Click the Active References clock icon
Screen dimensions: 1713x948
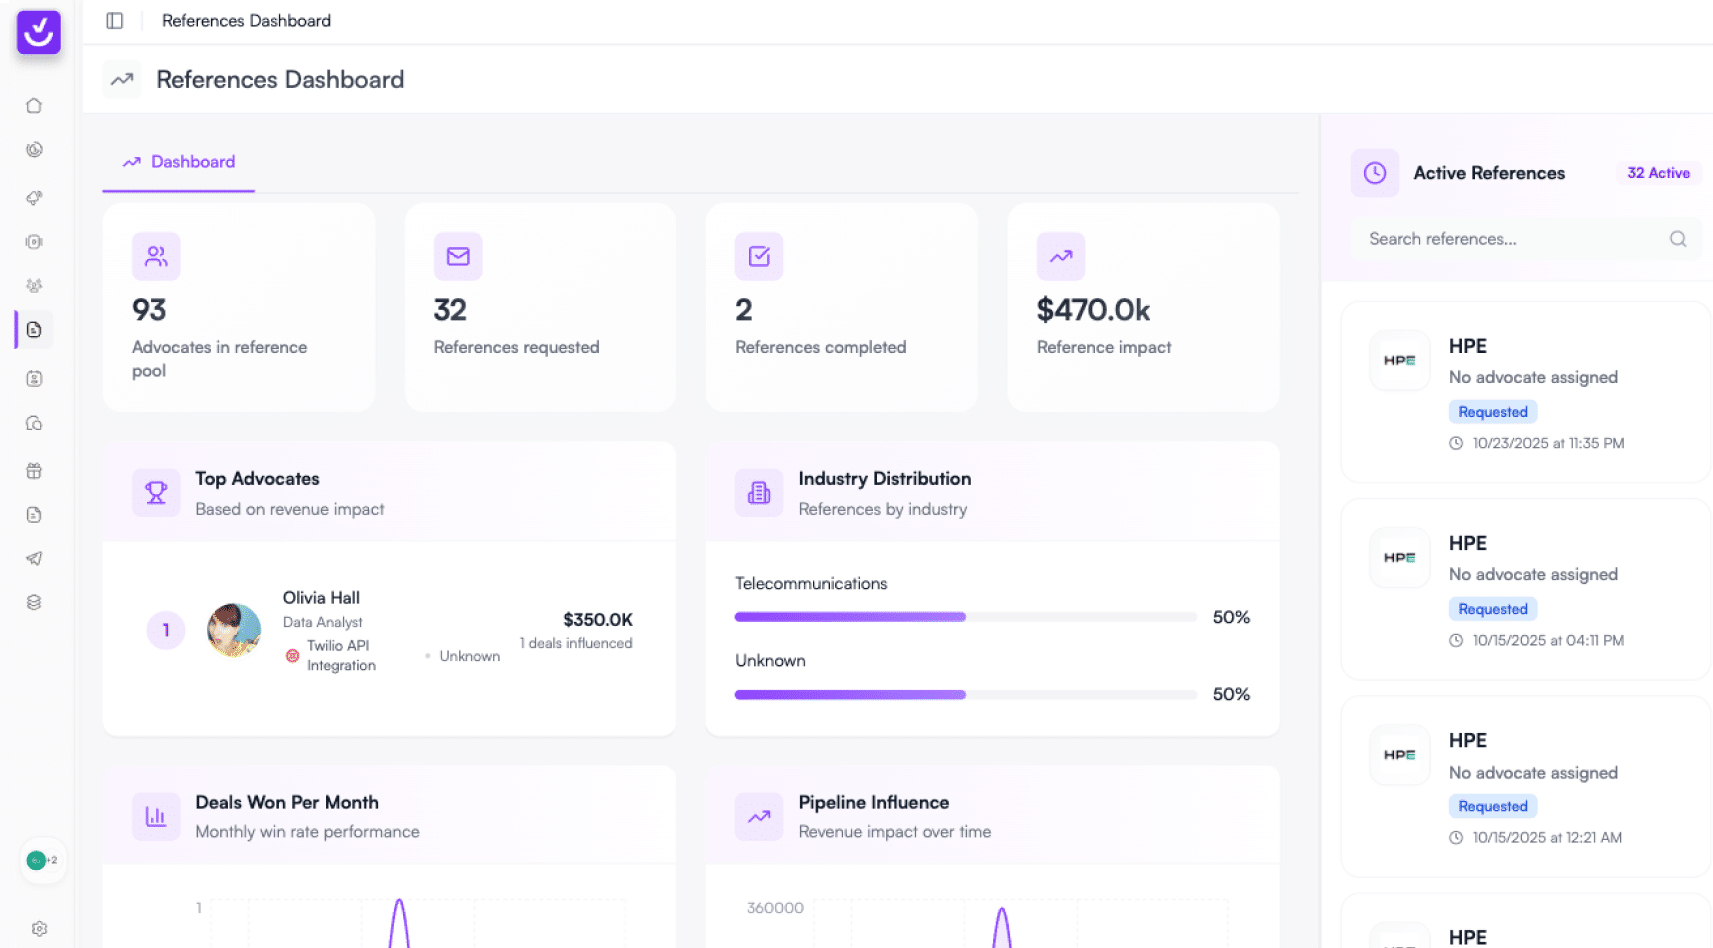click(x=1375, y=173)
